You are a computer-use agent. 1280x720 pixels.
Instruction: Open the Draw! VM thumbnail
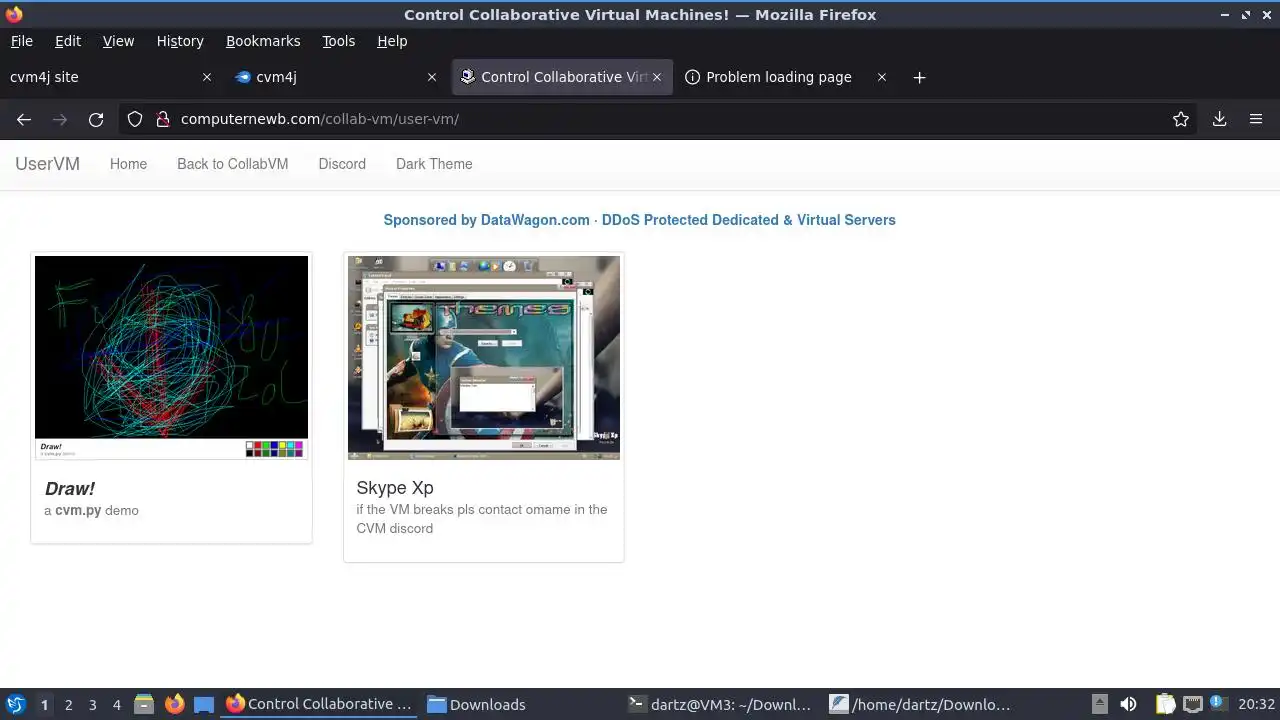point(171,357)
